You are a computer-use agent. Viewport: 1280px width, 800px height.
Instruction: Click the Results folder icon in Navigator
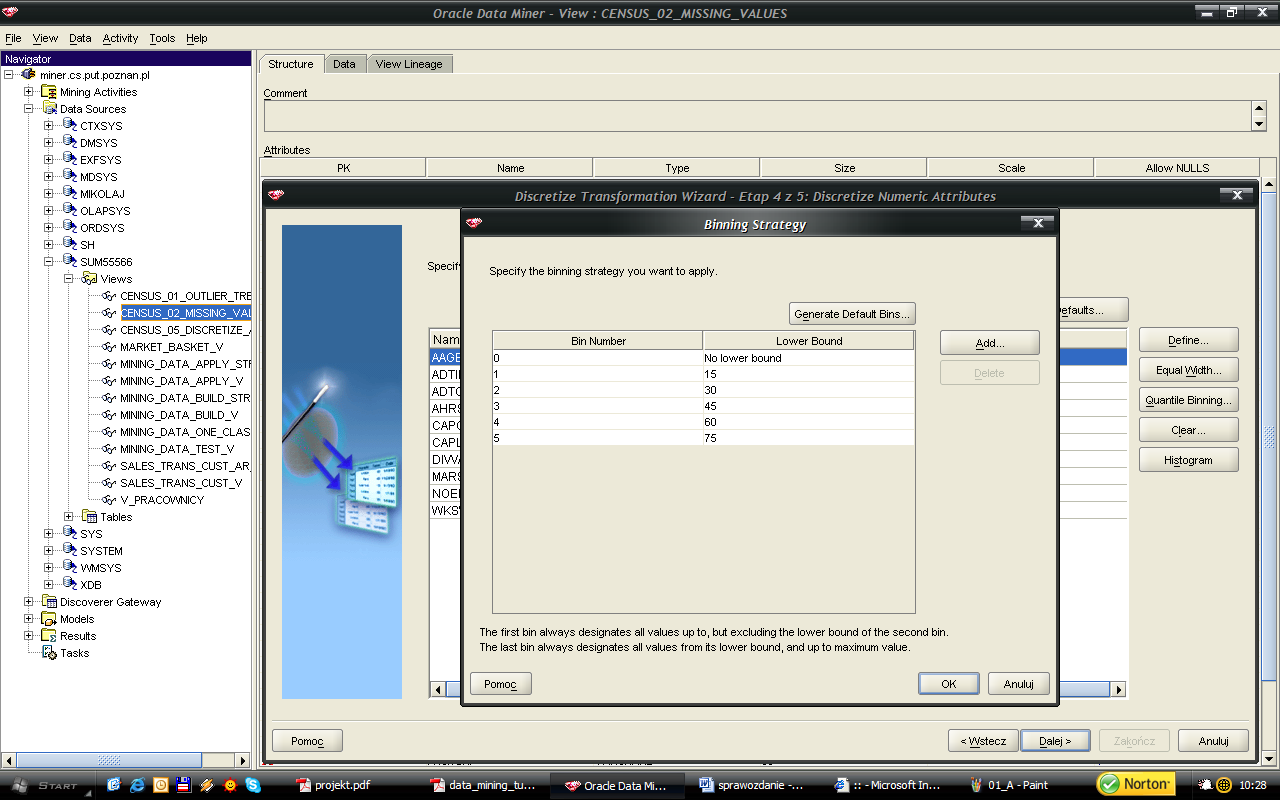coord(49,636)
